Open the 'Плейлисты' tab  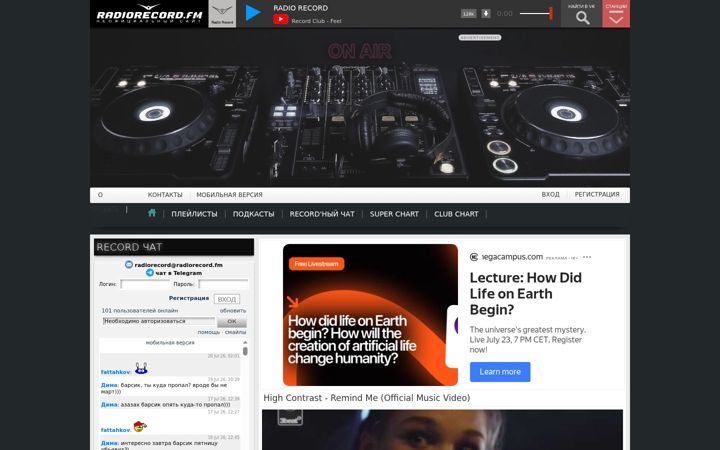194,214
